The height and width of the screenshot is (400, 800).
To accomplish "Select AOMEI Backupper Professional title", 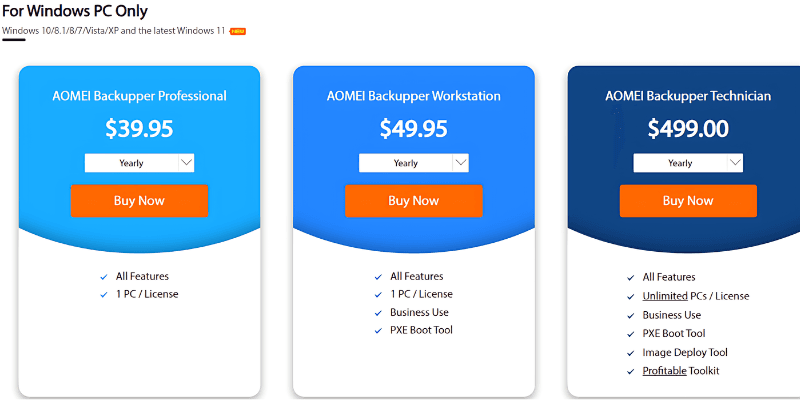I will [x=139, y=96].
